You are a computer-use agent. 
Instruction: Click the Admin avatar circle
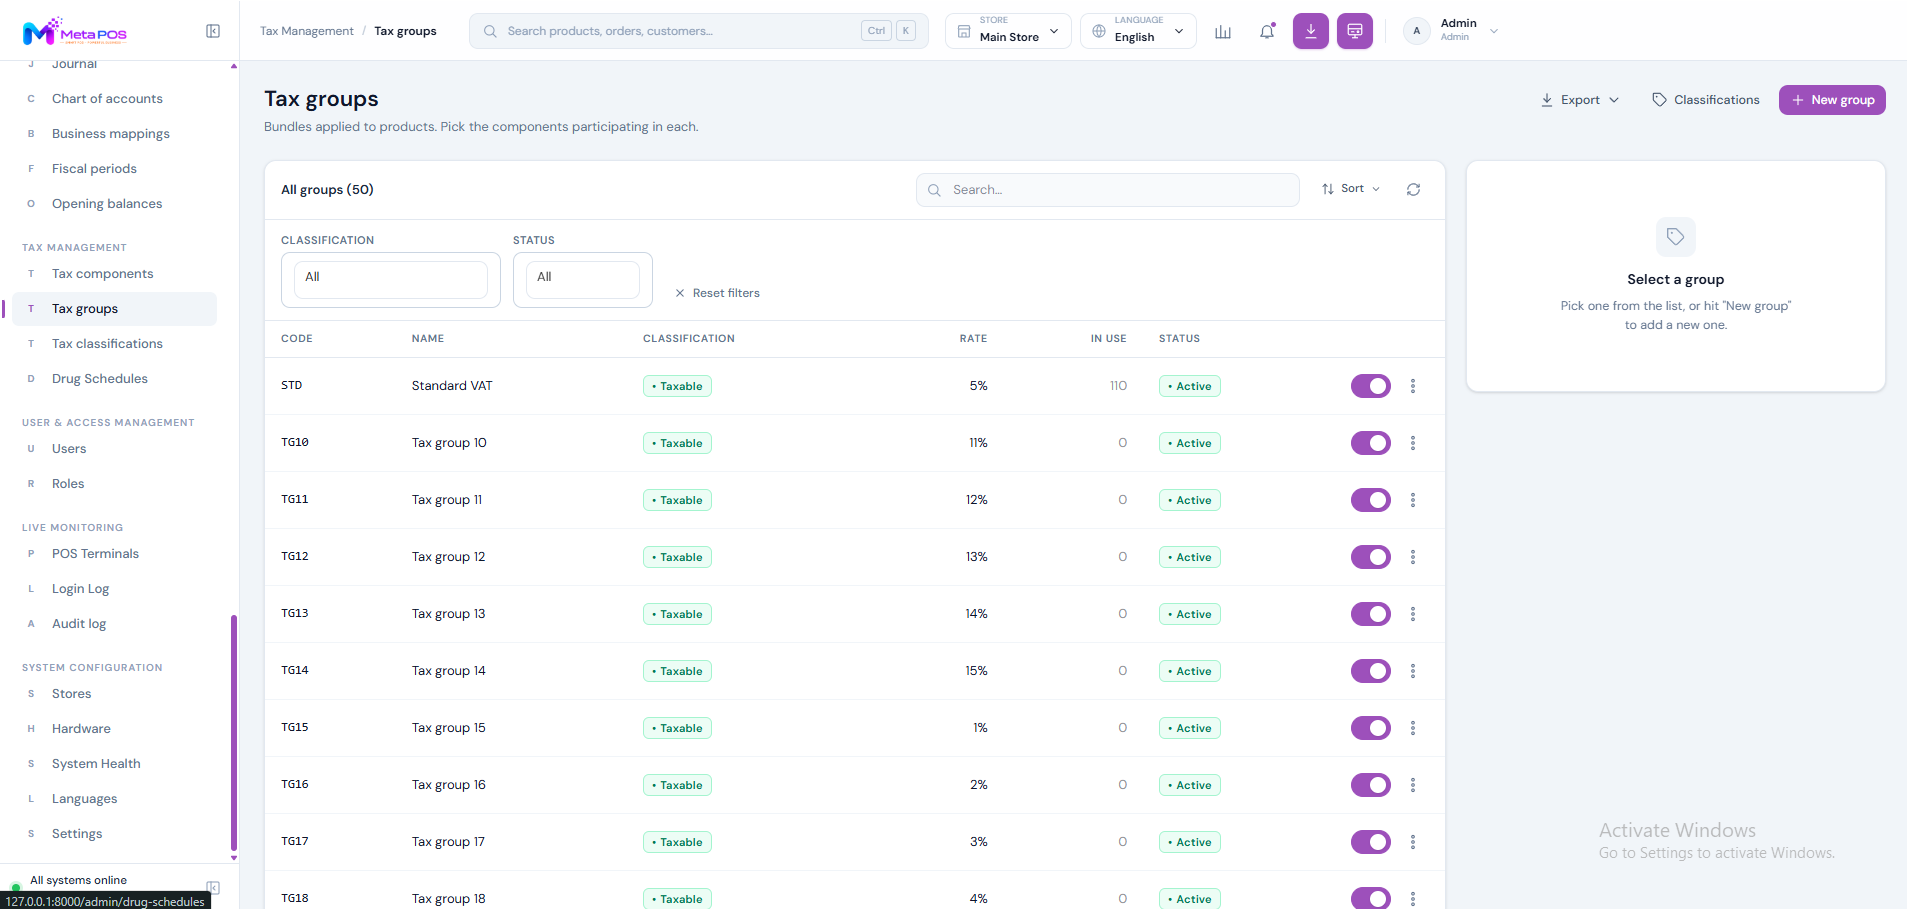pos(1416,31)
